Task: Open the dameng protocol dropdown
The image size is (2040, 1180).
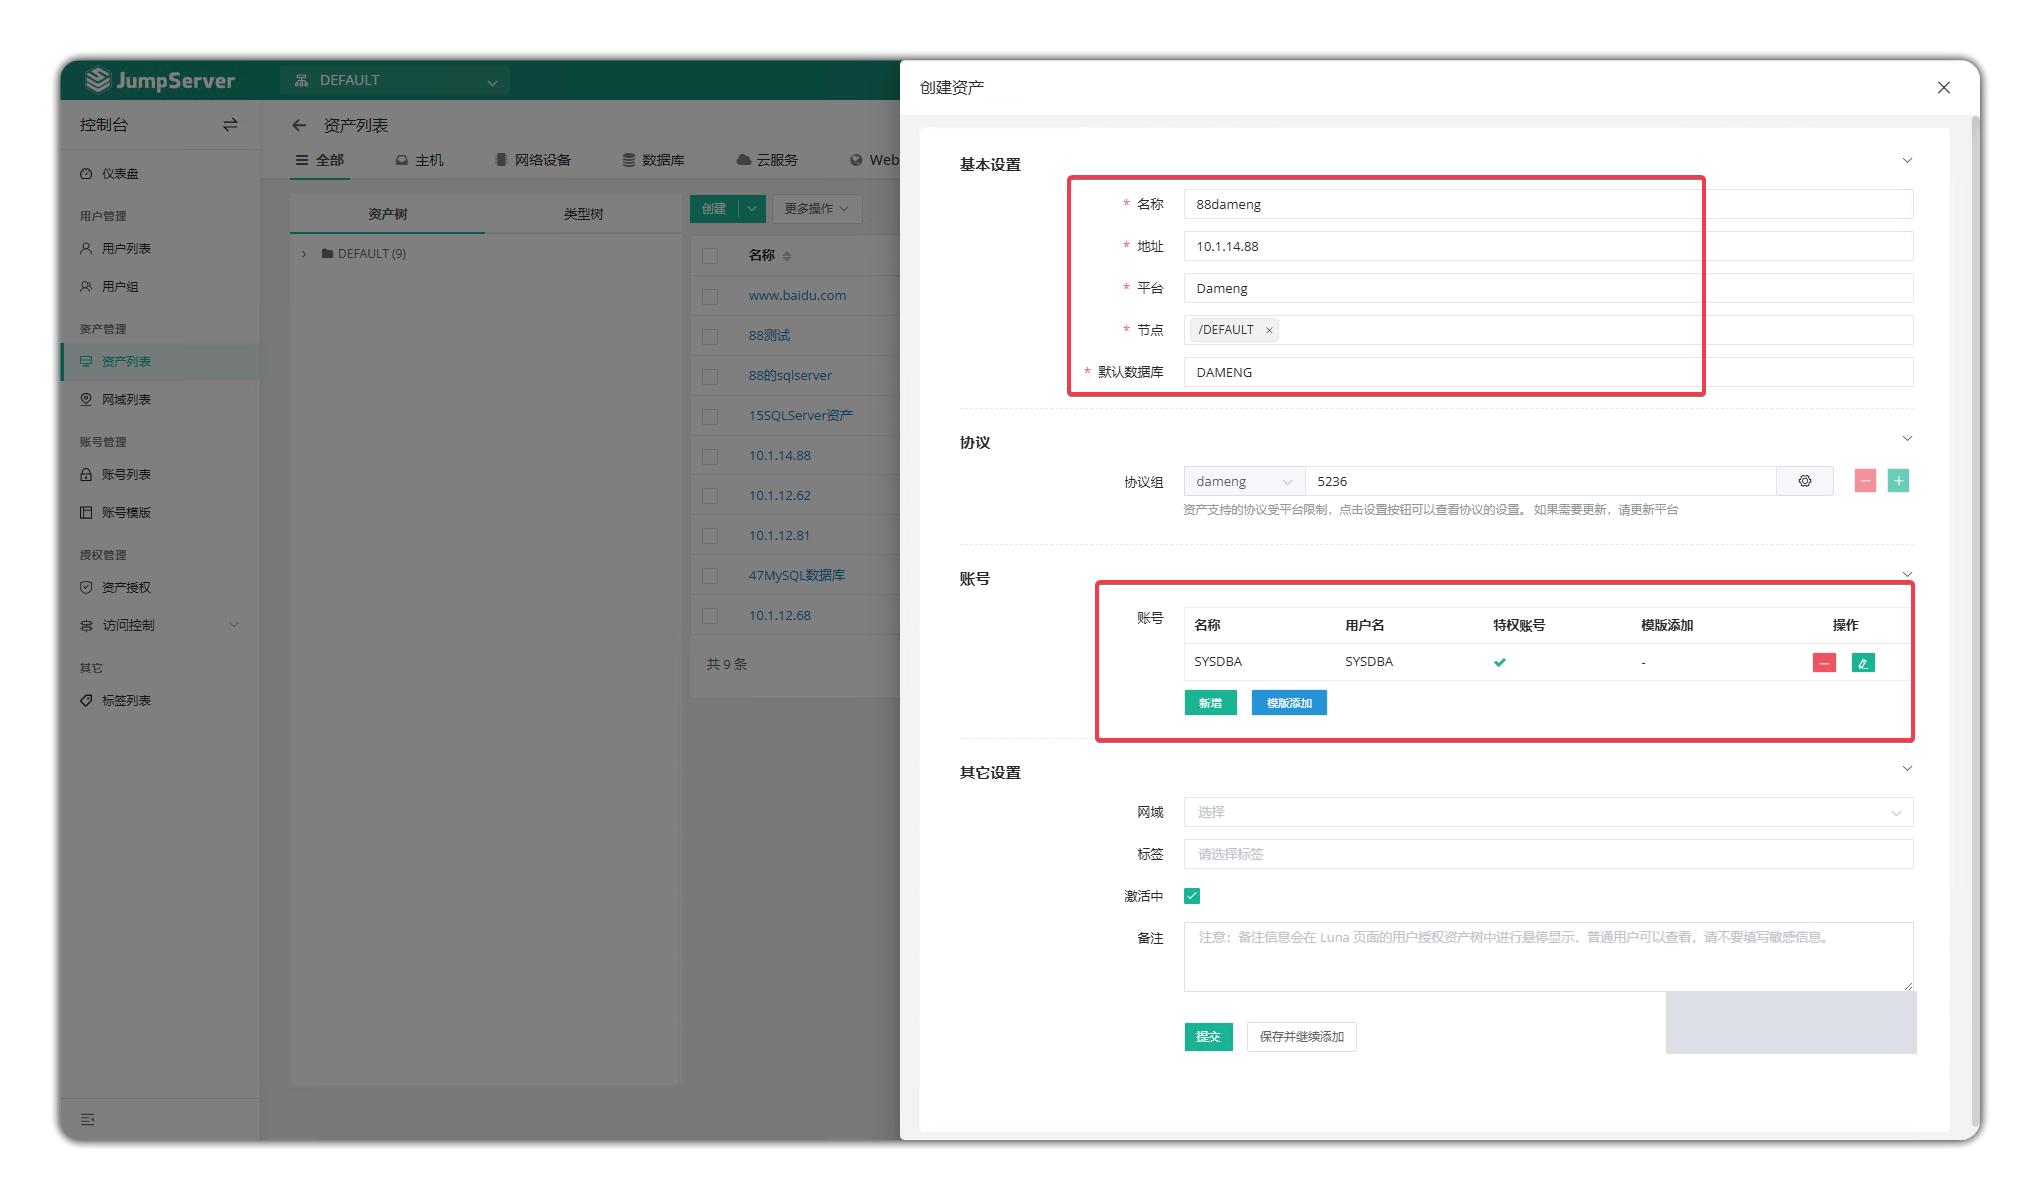Action: click(x=1244, y=481)
